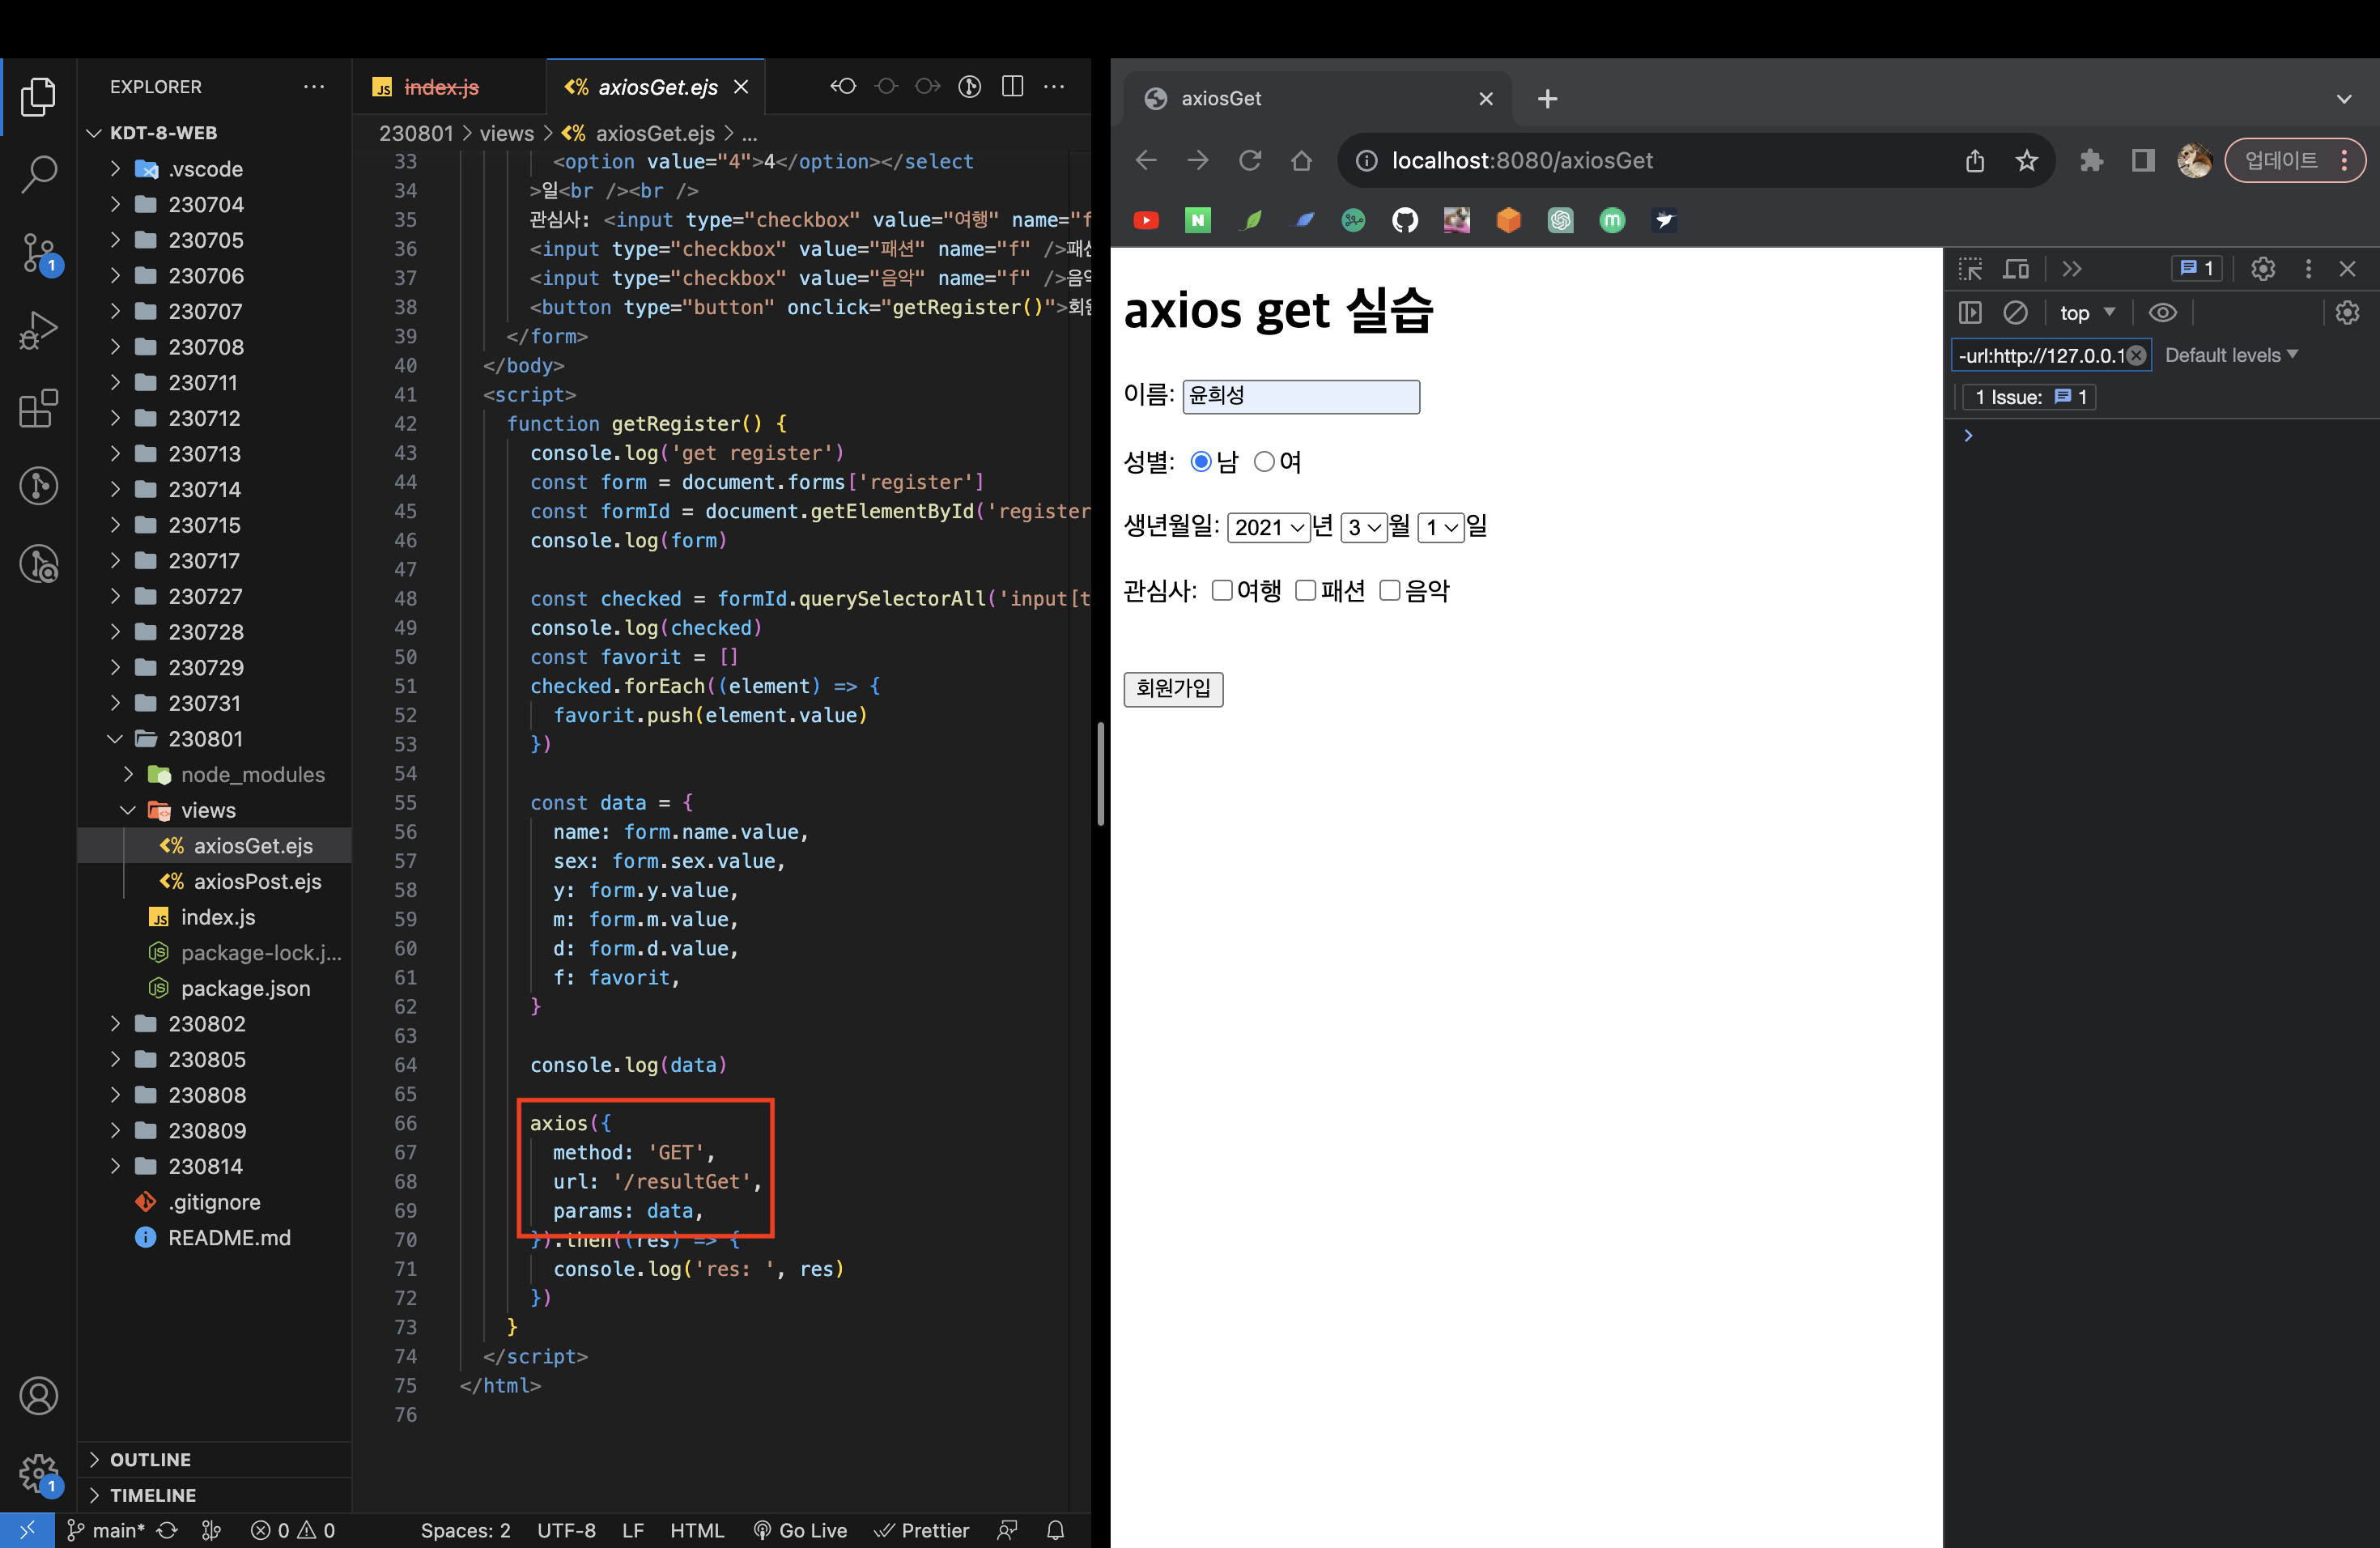The height and width of the screenshot is (1548, 2380).
Task: Open the 1 Issue link in console
Action: click(x=2029, y=397)
